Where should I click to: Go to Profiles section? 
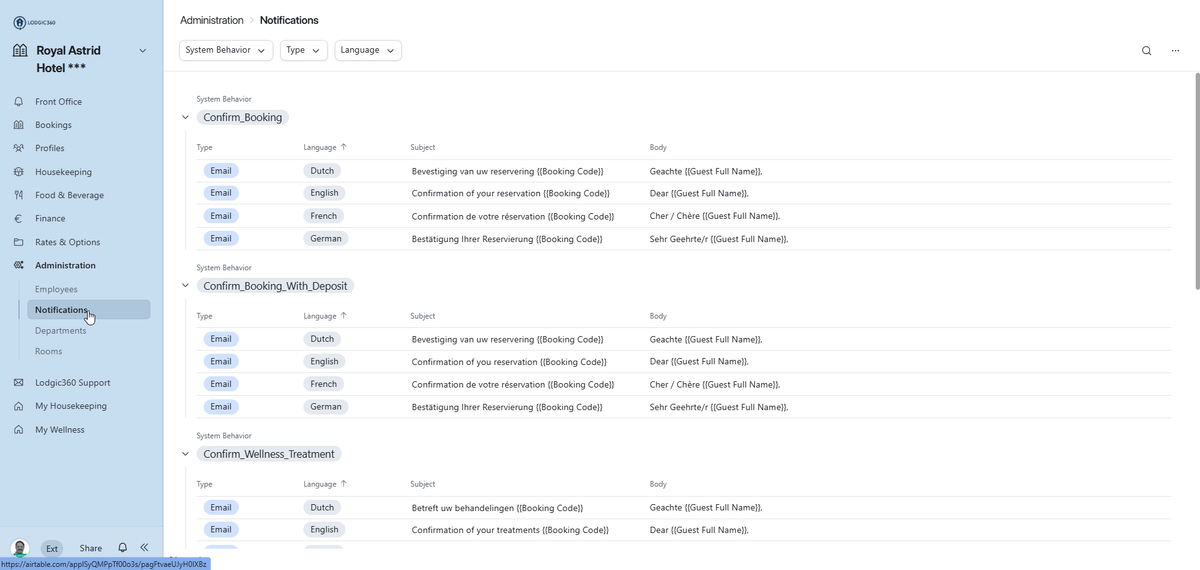click(x=50, y=148)
